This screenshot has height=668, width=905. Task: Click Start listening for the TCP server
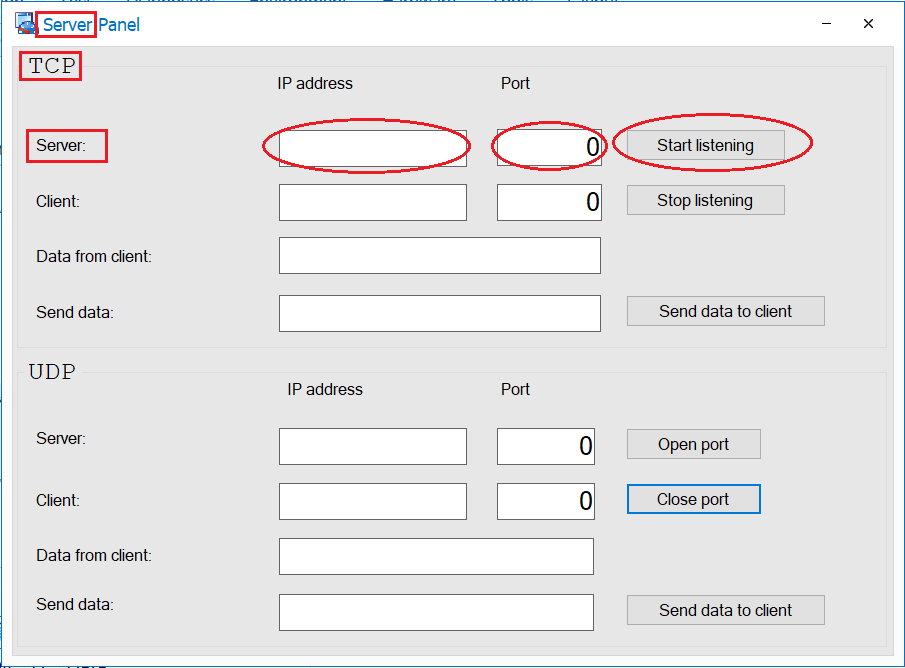click(x=705, y=145)
